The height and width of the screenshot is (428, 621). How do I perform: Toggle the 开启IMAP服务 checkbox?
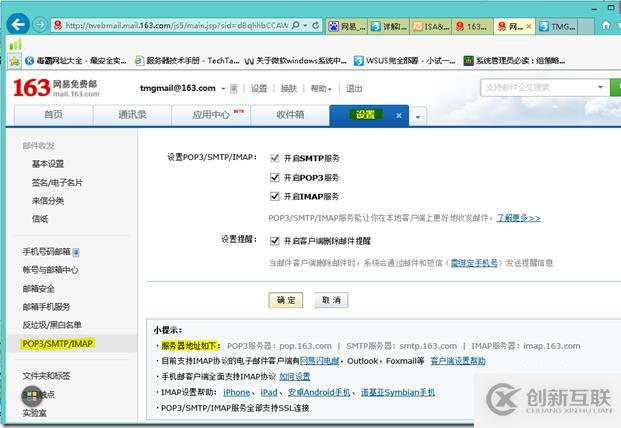tap(274, 196)
